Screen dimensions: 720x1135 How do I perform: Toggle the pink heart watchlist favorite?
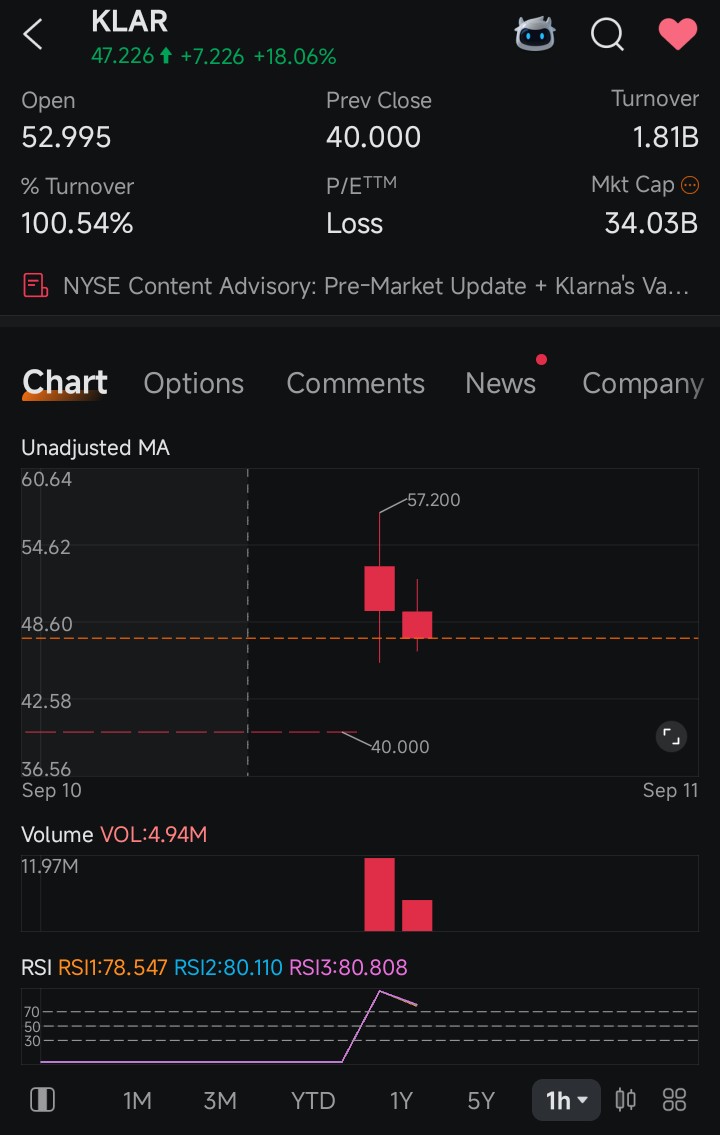[x=678, y=34]
